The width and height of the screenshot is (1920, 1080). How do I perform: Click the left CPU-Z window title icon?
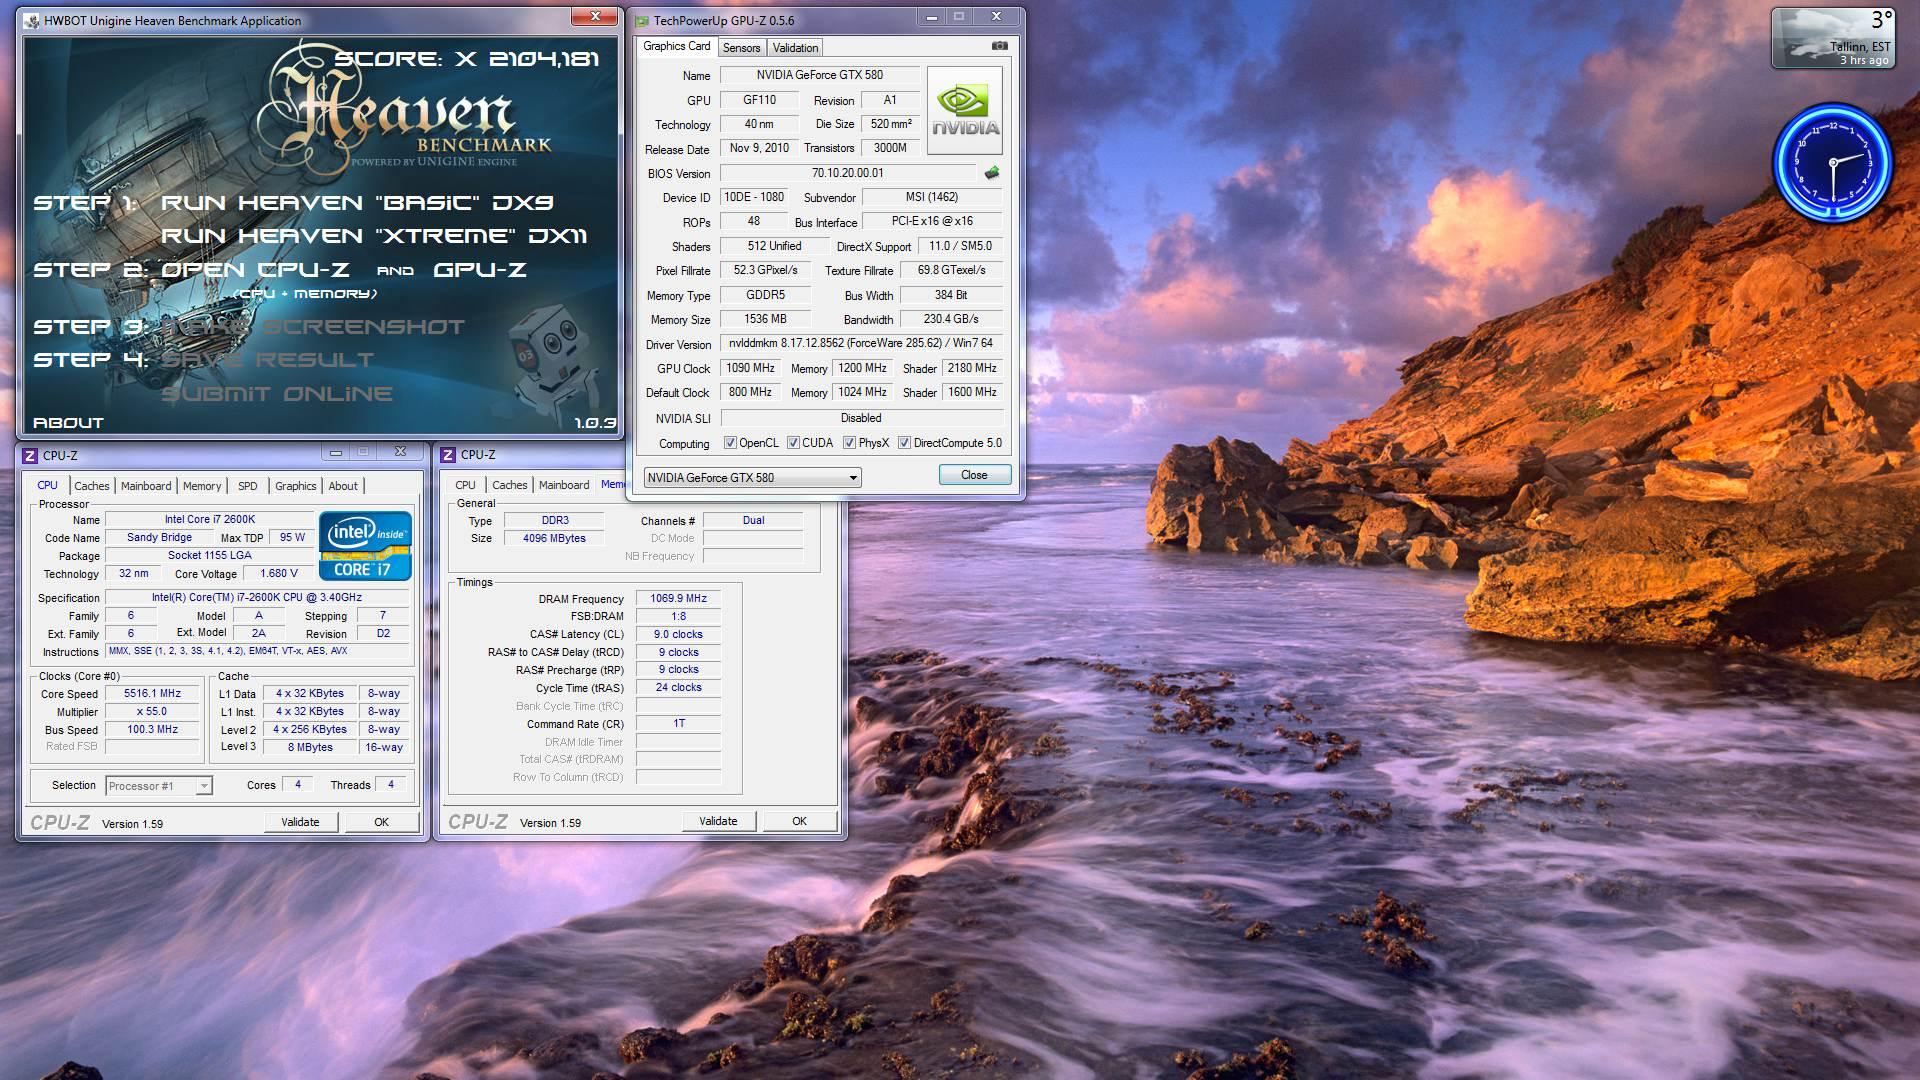point(30,455)
